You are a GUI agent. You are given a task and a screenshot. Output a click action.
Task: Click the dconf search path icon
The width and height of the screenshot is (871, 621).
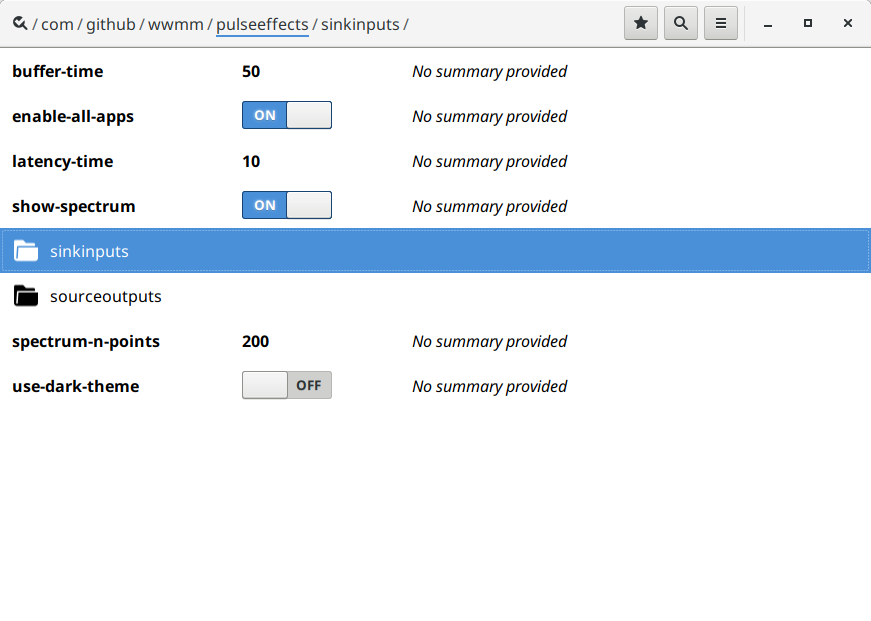[x=20, y=23]
